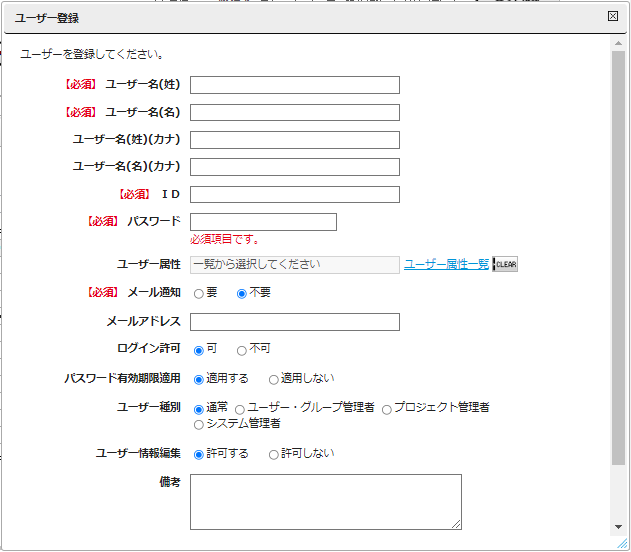Click the CLEAR button beside ユーザー属性一覧

pyautogui.click(x=505, y=264)
